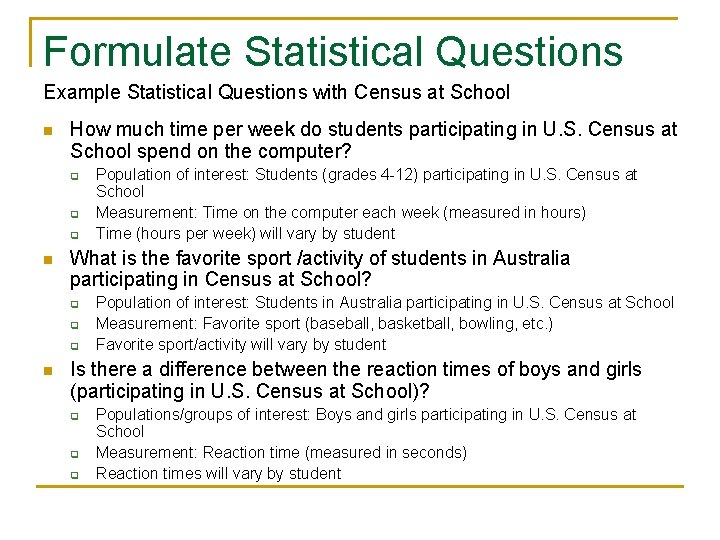Select the subtitle 'Example Statistical Questions with Census at School'

[x=276, y=93]
